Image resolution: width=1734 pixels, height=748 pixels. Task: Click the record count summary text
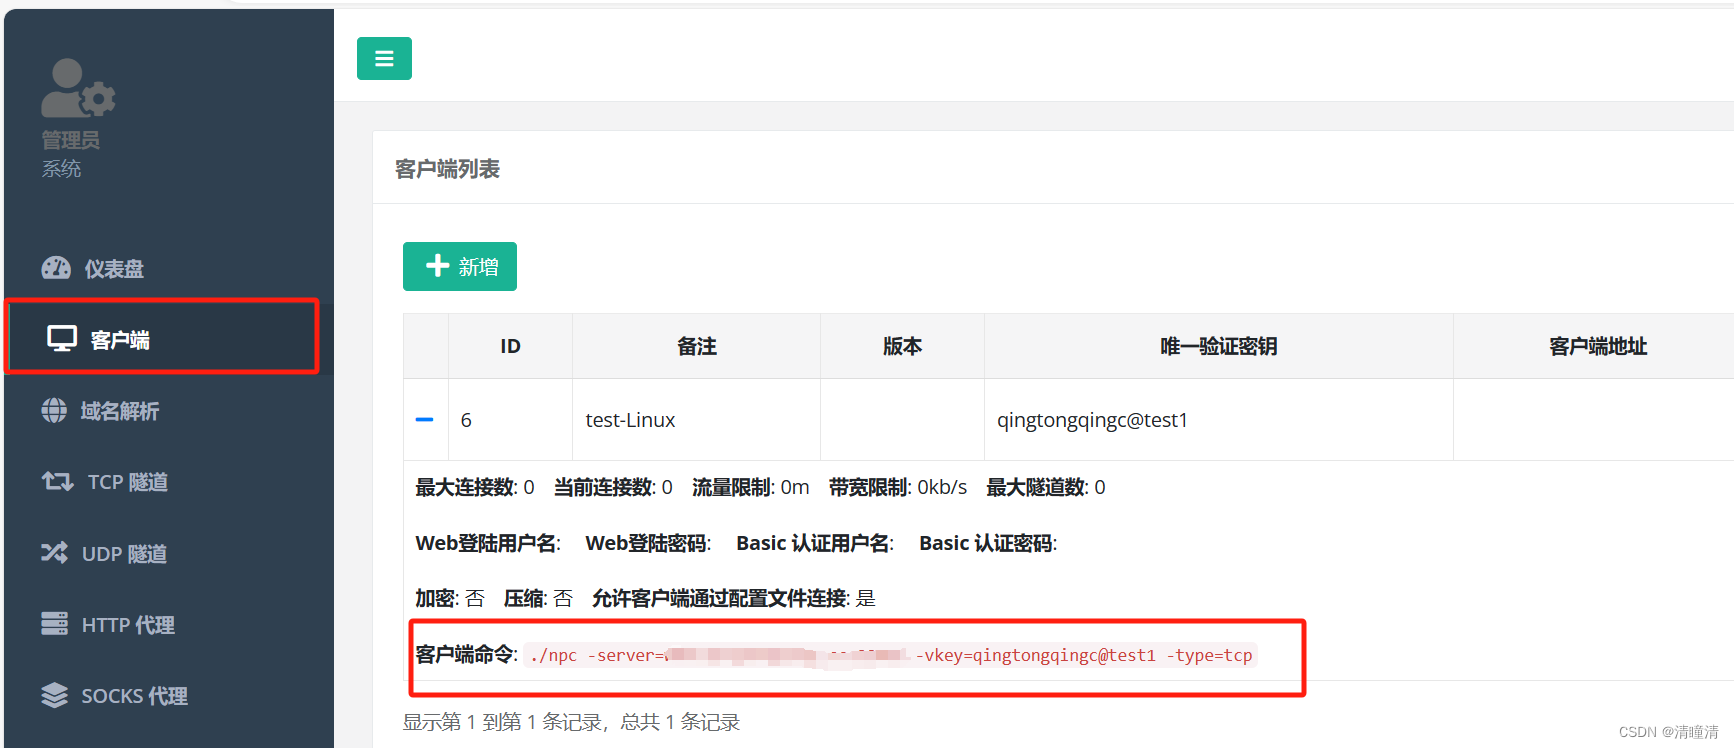coord(571,722)
